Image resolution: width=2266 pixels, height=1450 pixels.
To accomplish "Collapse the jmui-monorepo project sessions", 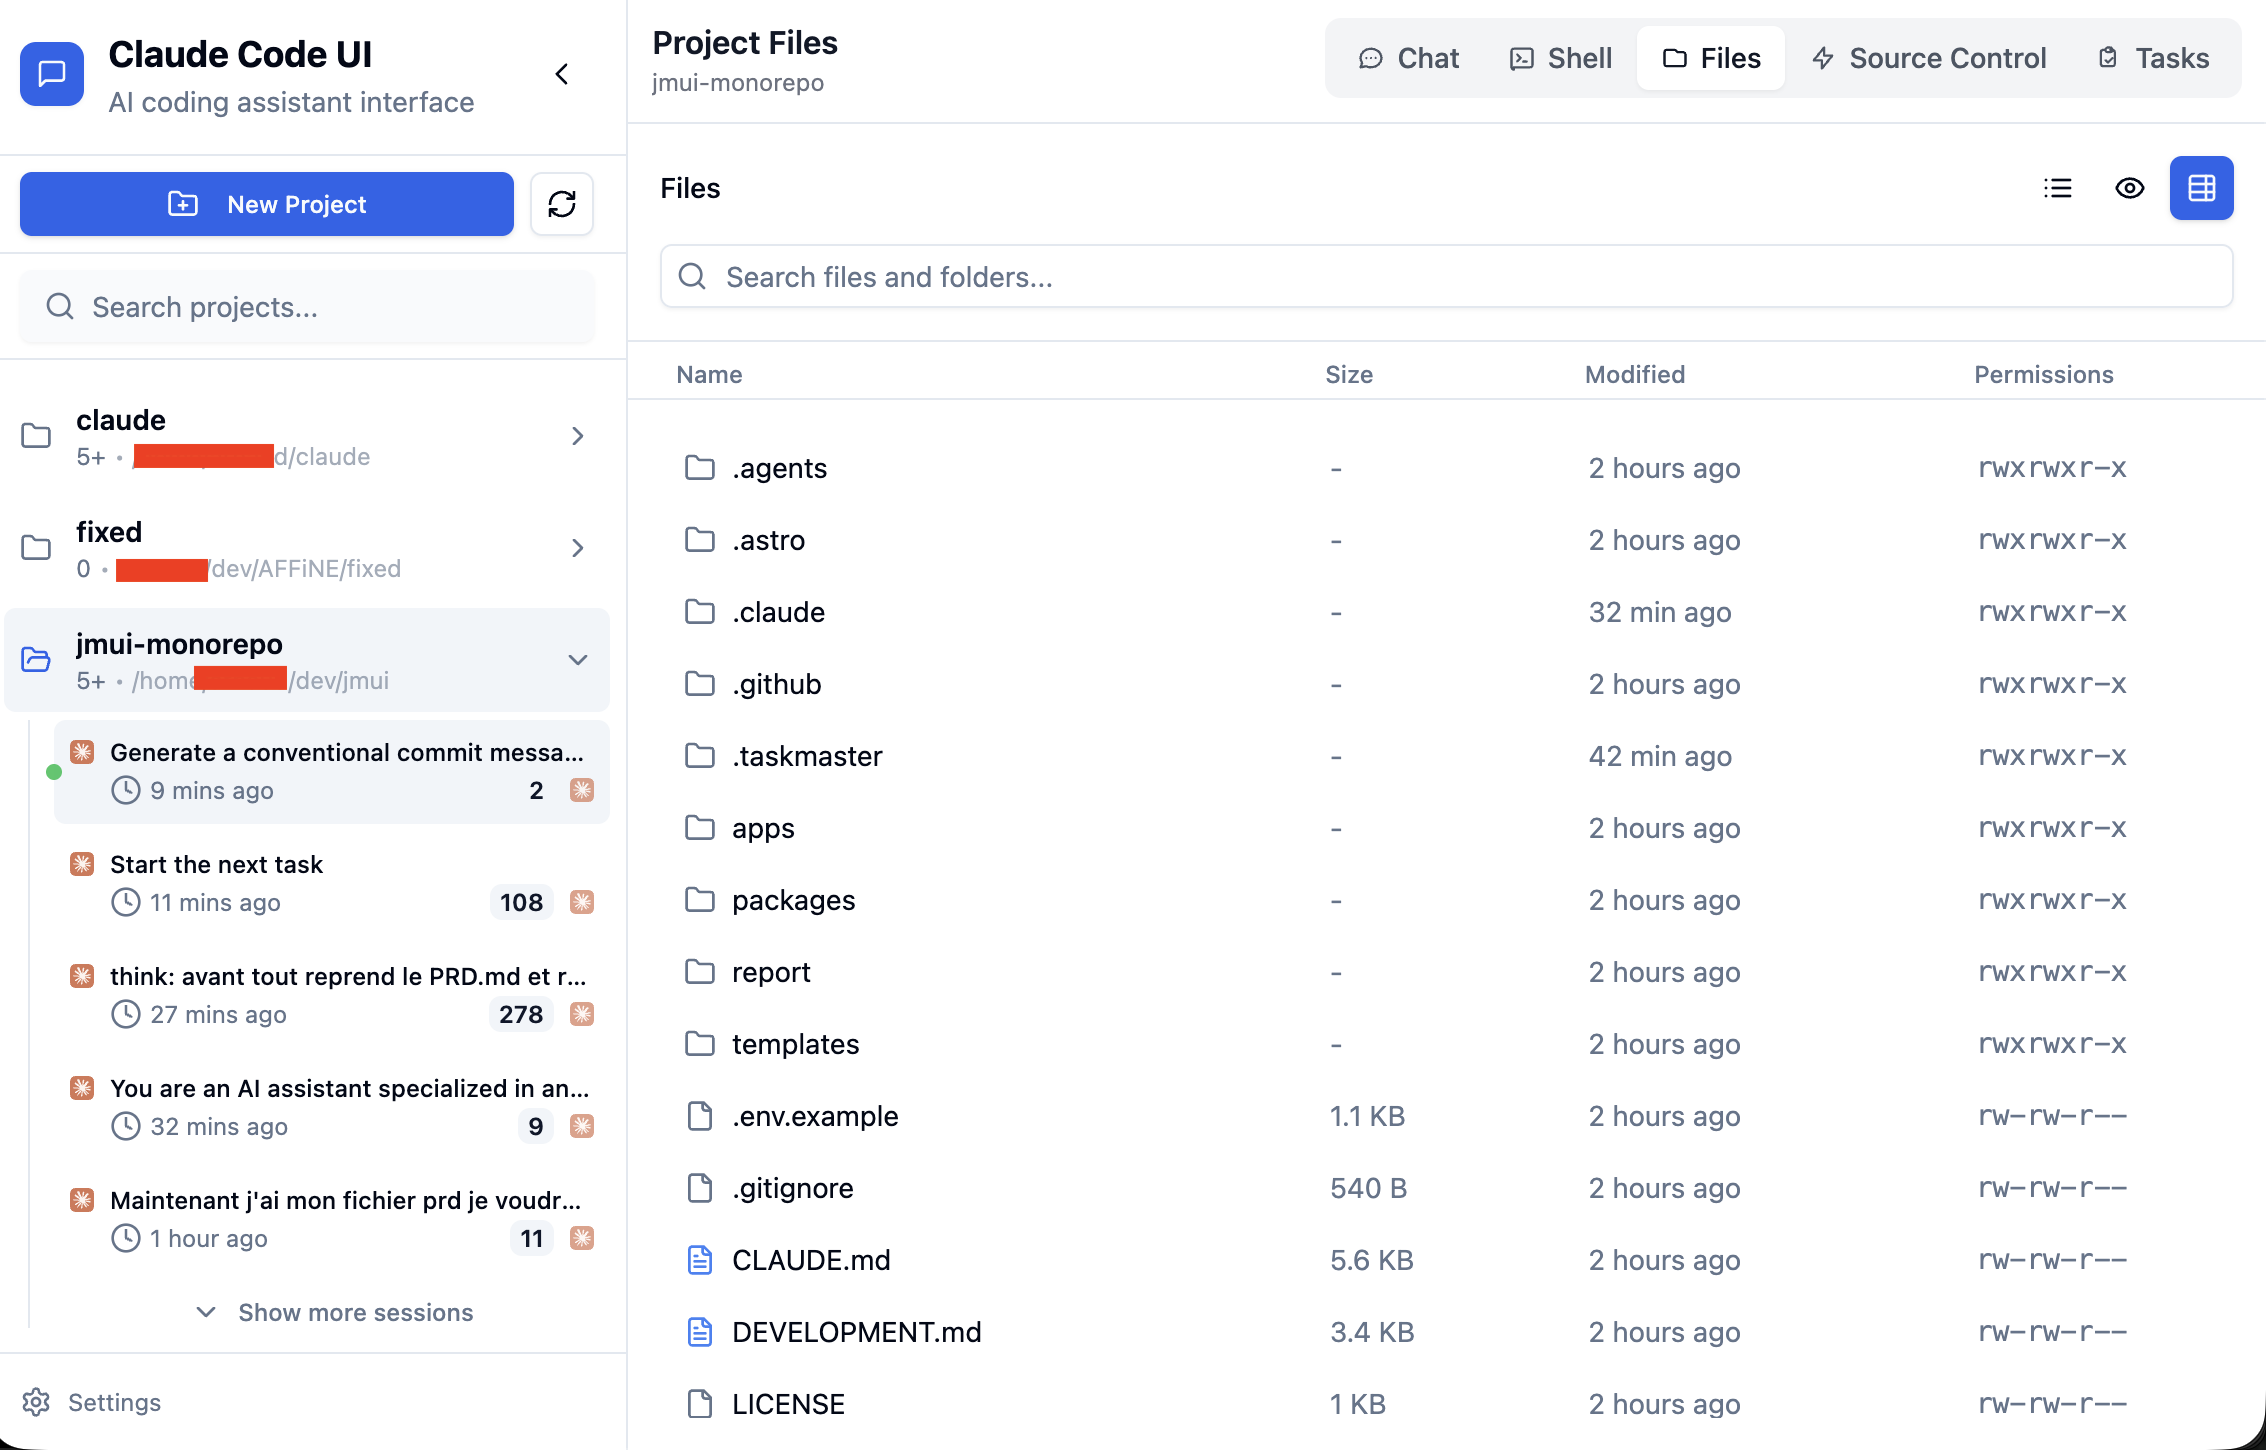I will (577, 660).
